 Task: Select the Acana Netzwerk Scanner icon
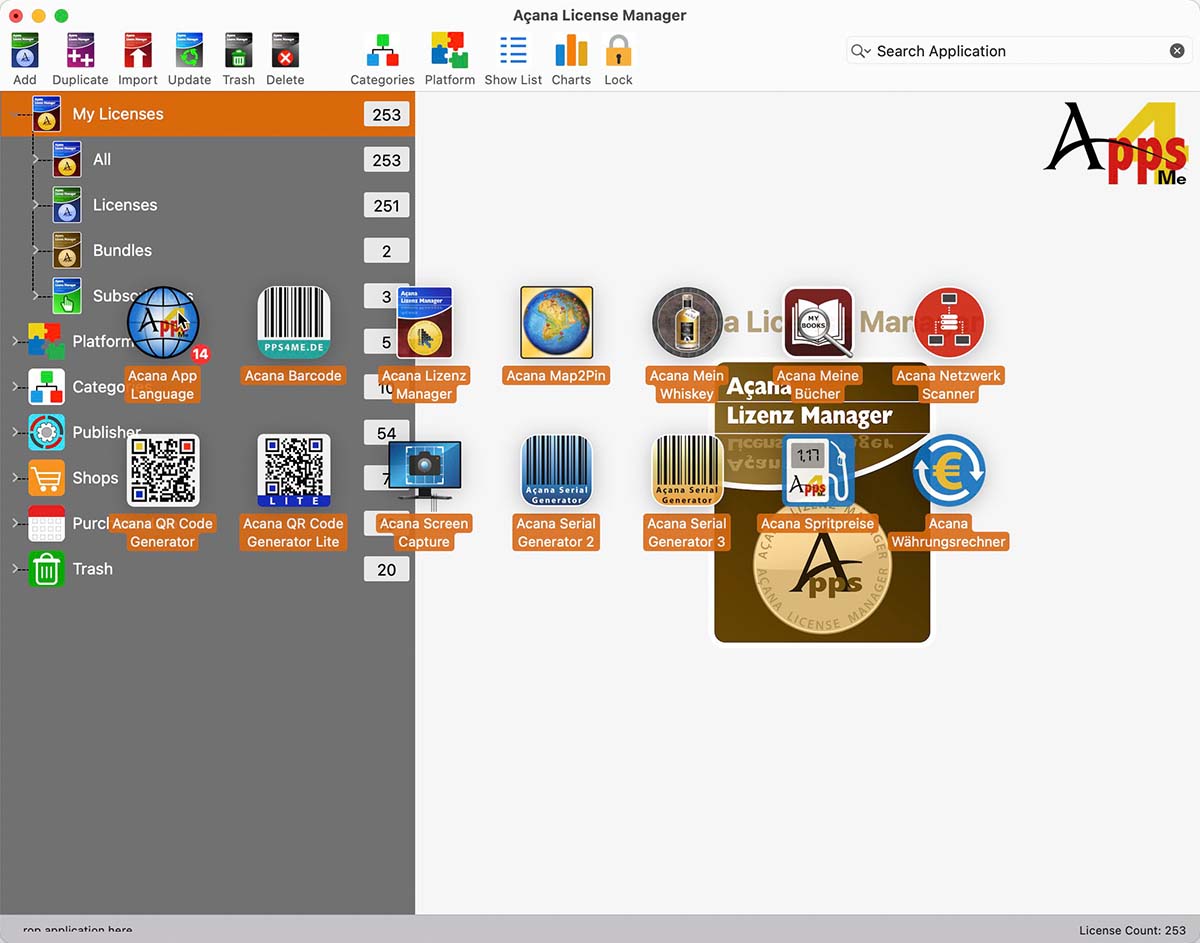pos(949,323)
